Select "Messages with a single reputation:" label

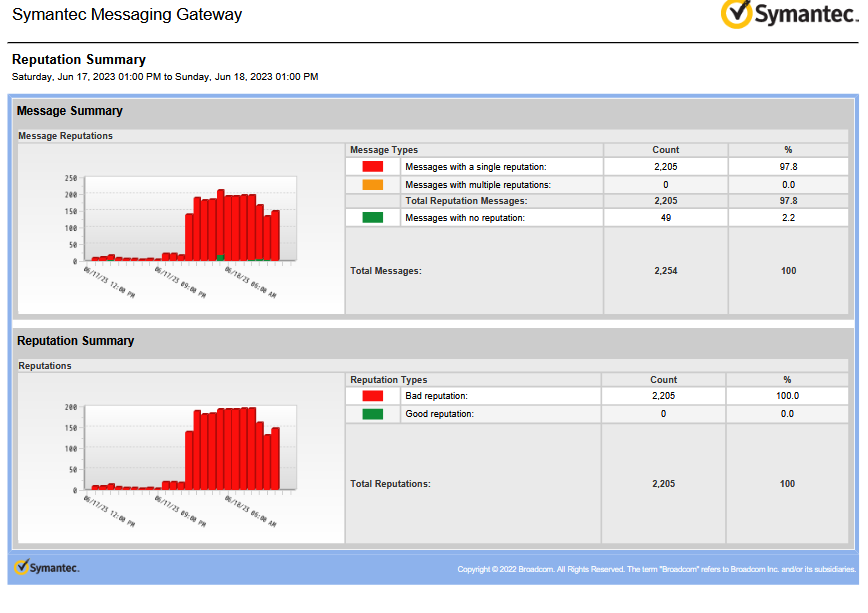476,167
